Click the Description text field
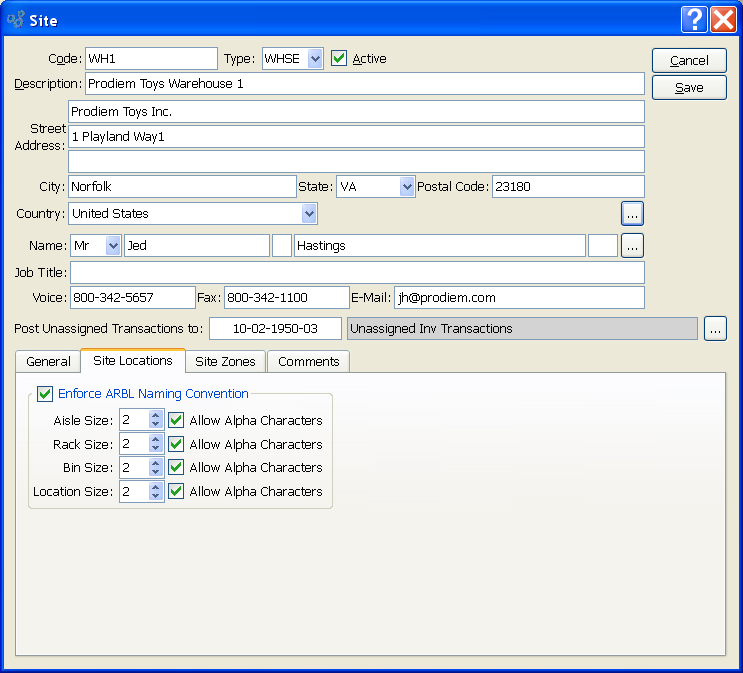The width and height of the screenshot is (743, 673). pos(365,84)
